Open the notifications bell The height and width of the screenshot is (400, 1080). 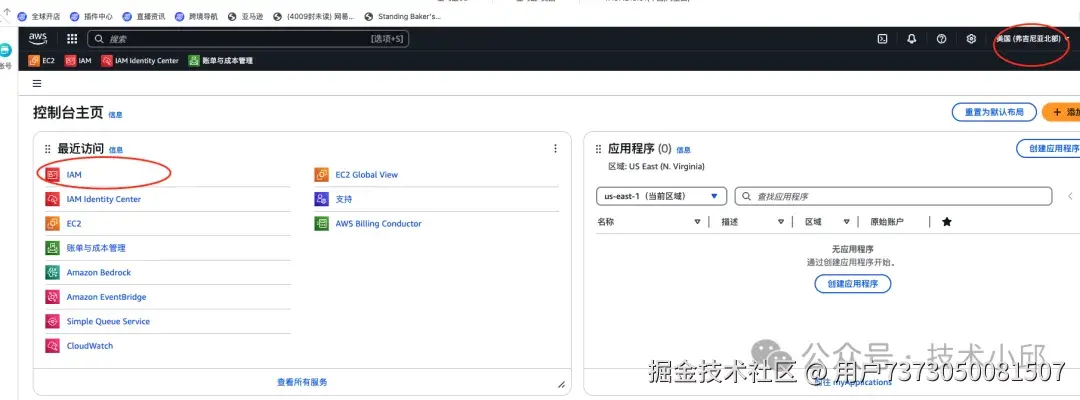[912, 39]
